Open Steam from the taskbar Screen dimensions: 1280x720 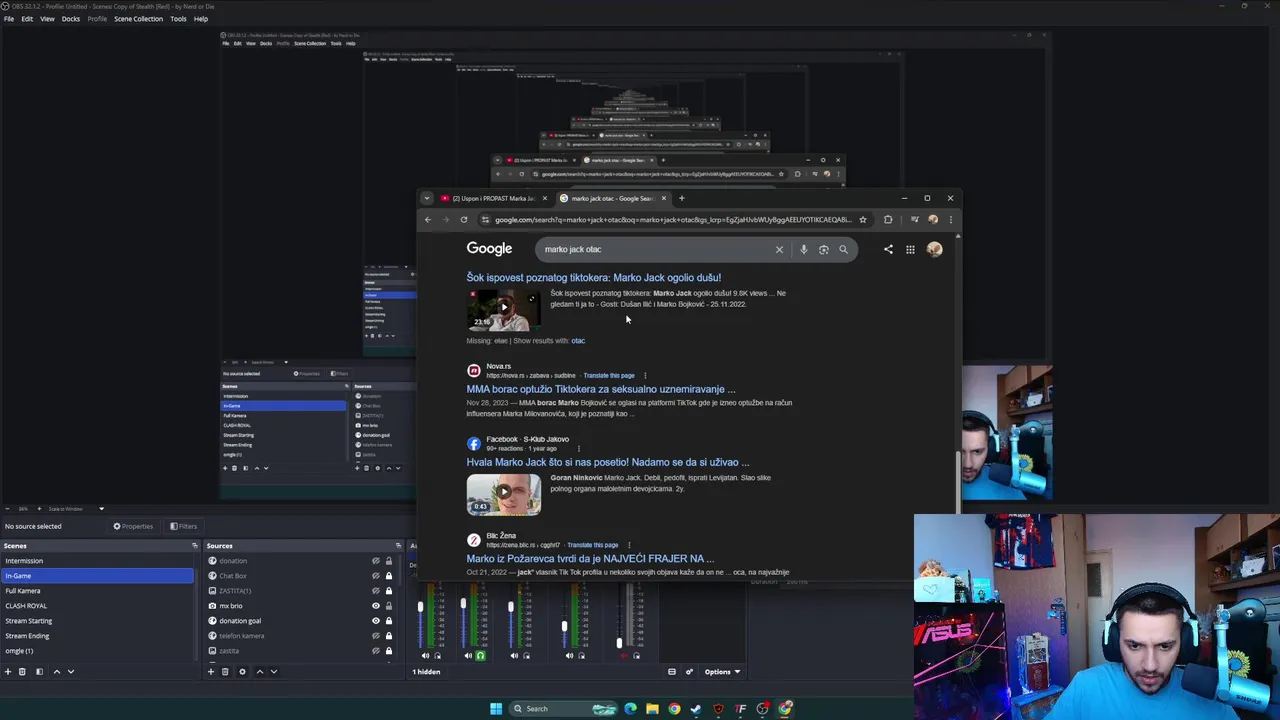point(696,709)
